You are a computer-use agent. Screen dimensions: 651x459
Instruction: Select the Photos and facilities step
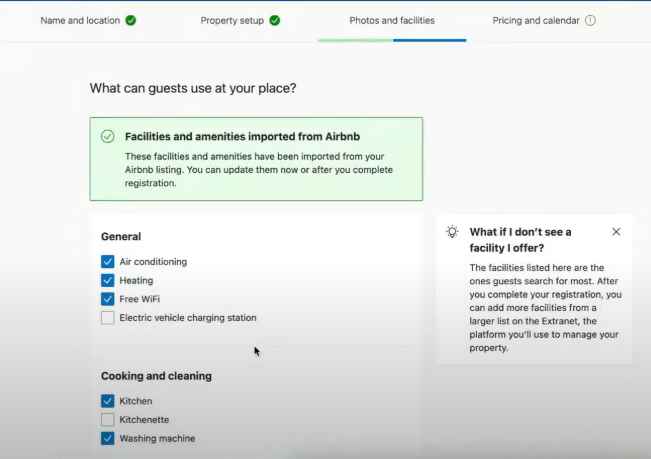[392, 20]
